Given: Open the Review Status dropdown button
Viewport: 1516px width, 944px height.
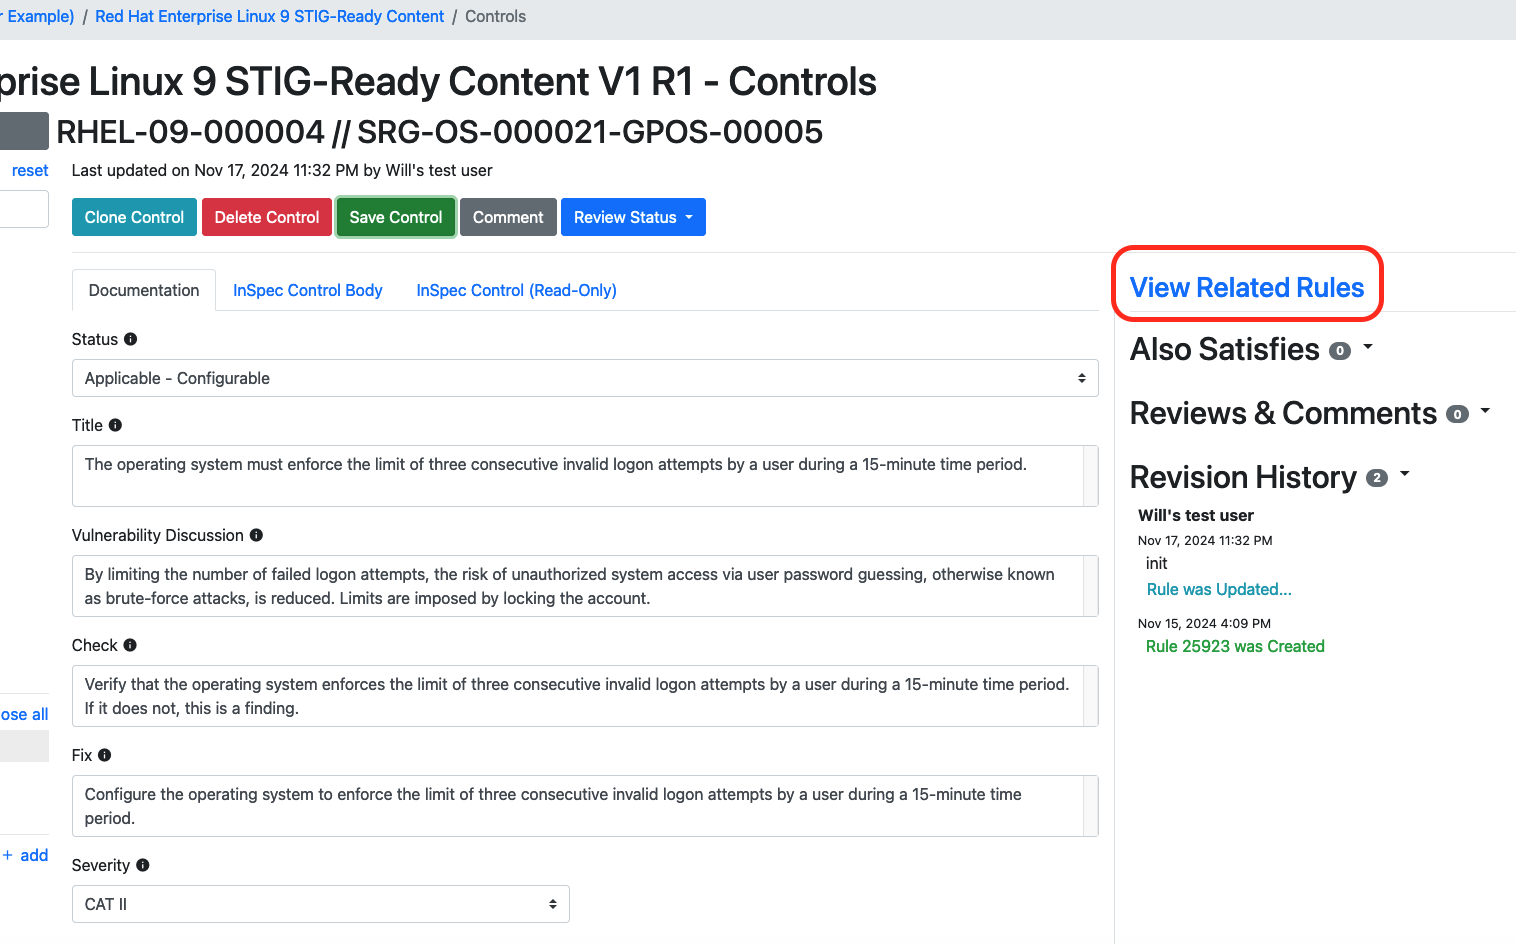Looking at the screenshot, I should [x=632, y=217].
